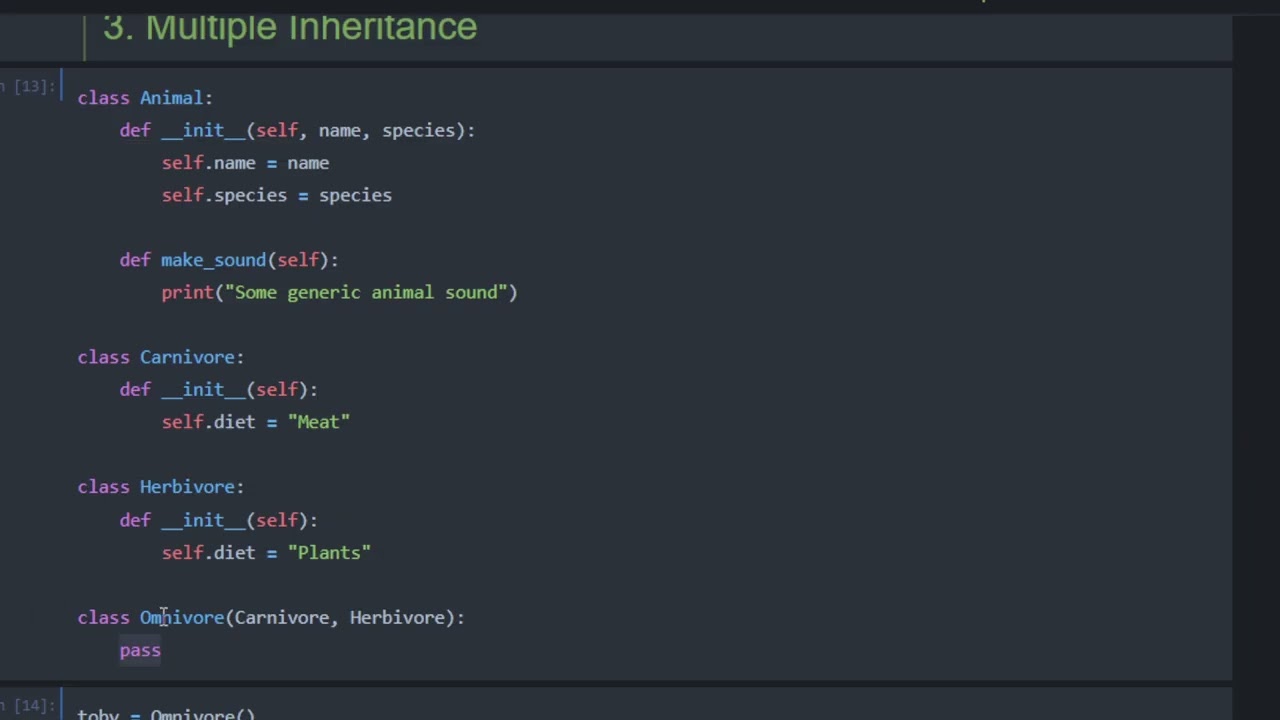Click the print function call
Image resolution: width=1280 pixels, height=720 pixels.
187,292
